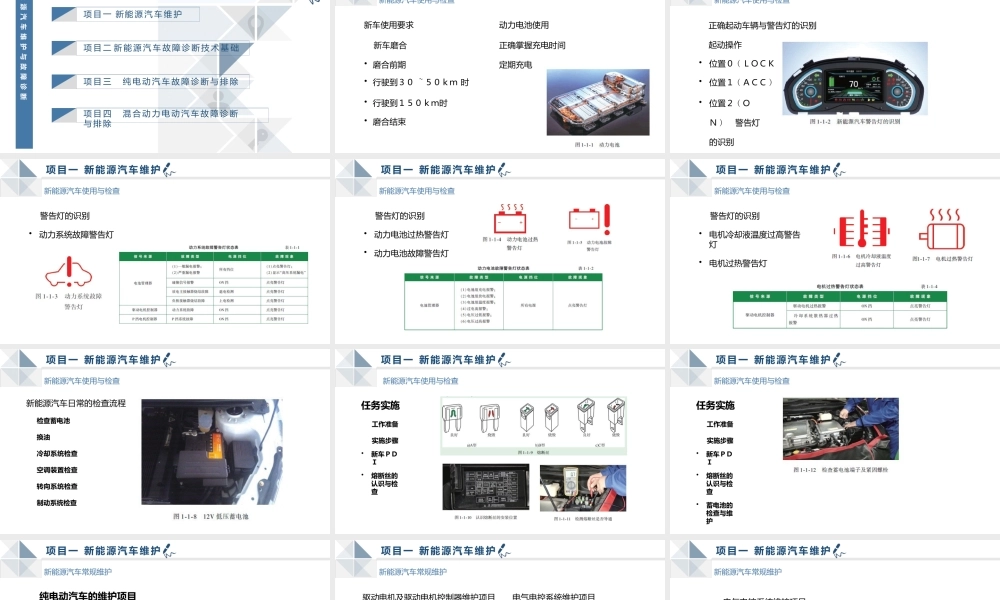
Task: Click the instrument cluster dashboard image
Action: coord(855,78)
